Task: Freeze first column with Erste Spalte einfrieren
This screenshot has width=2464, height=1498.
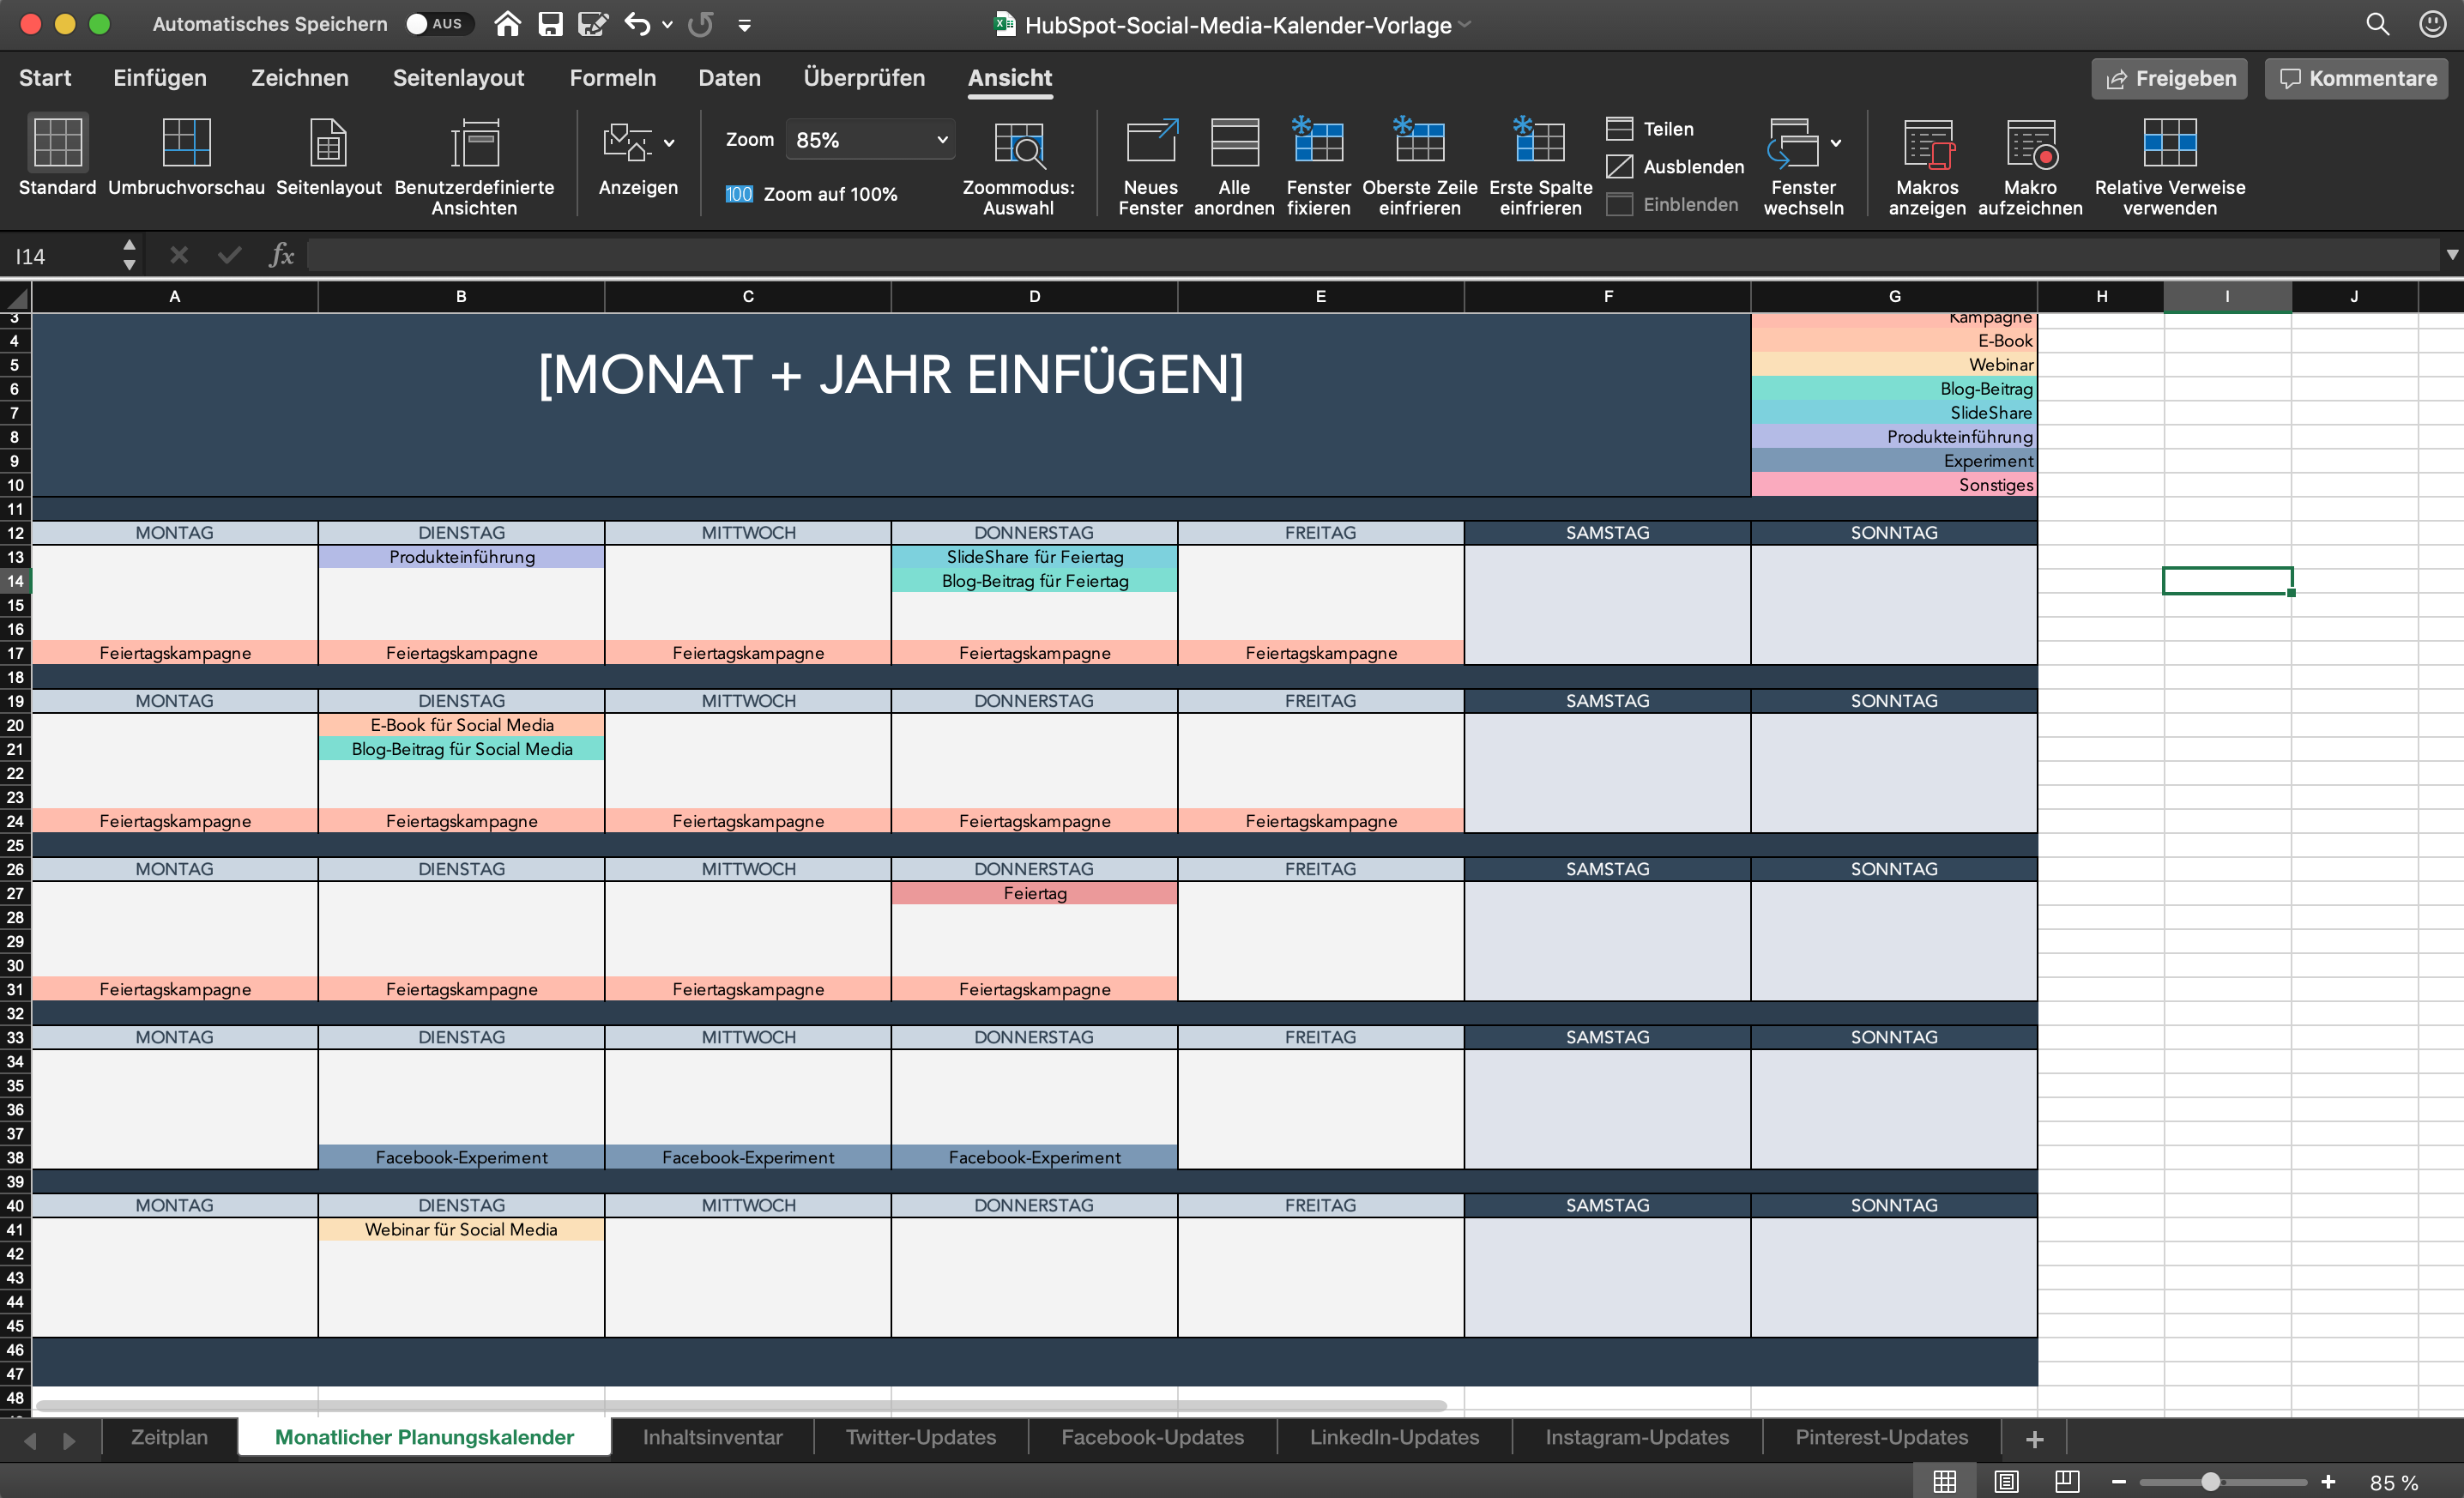Action: [1540, 141]
